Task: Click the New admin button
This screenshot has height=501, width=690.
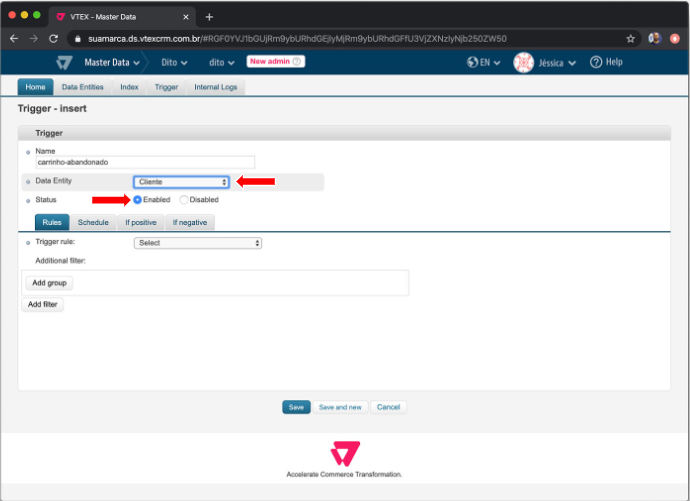Action: 276,62
